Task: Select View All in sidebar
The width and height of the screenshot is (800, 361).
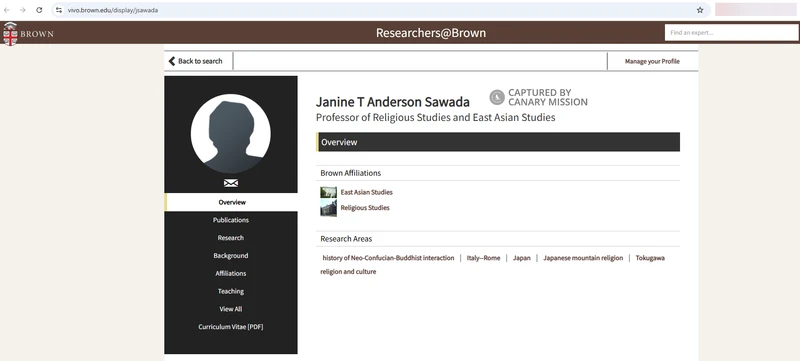Action: pos(231,309)
